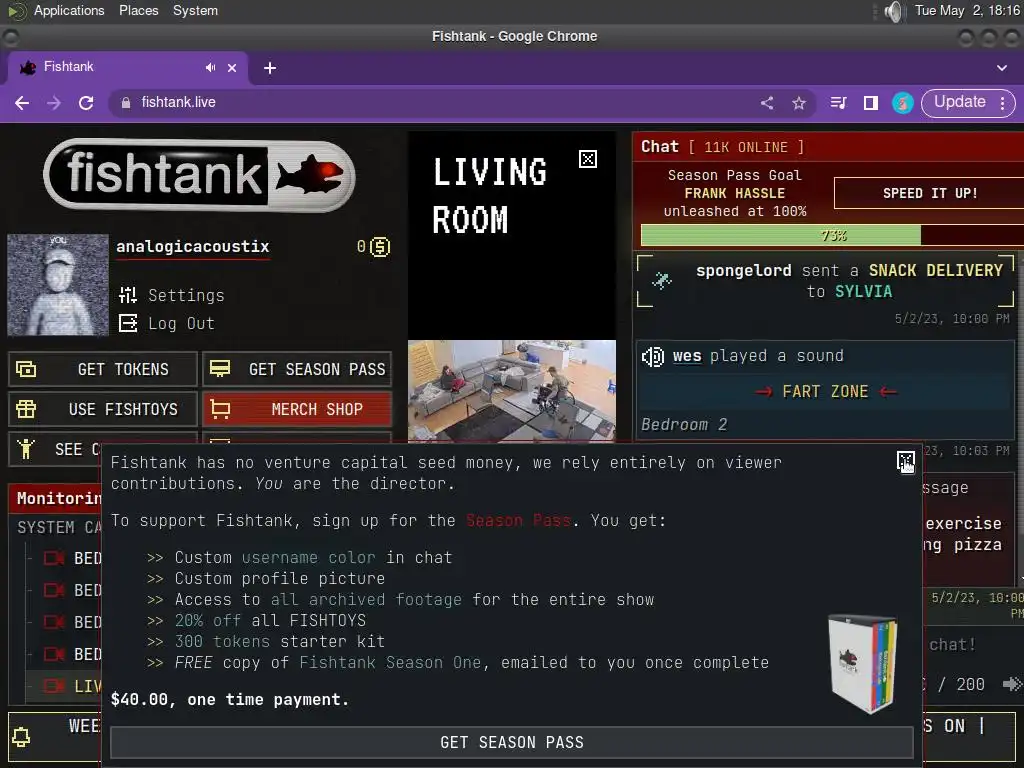The image size is (1024, 768).
Task: Click Chrome back arrow
Action: [x=22, y=103]
